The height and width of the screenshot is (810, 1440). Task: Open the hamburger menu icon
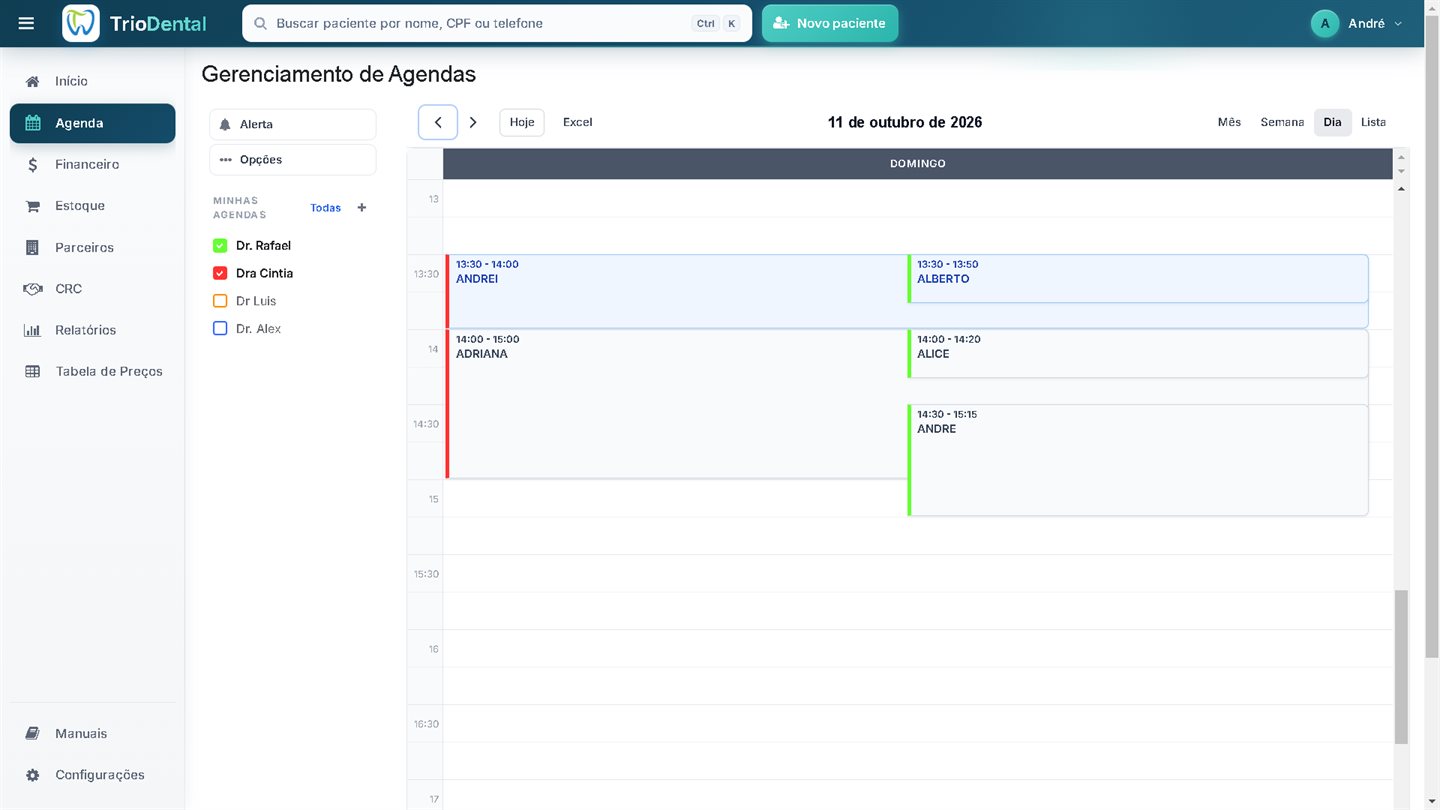click(26, 23)
